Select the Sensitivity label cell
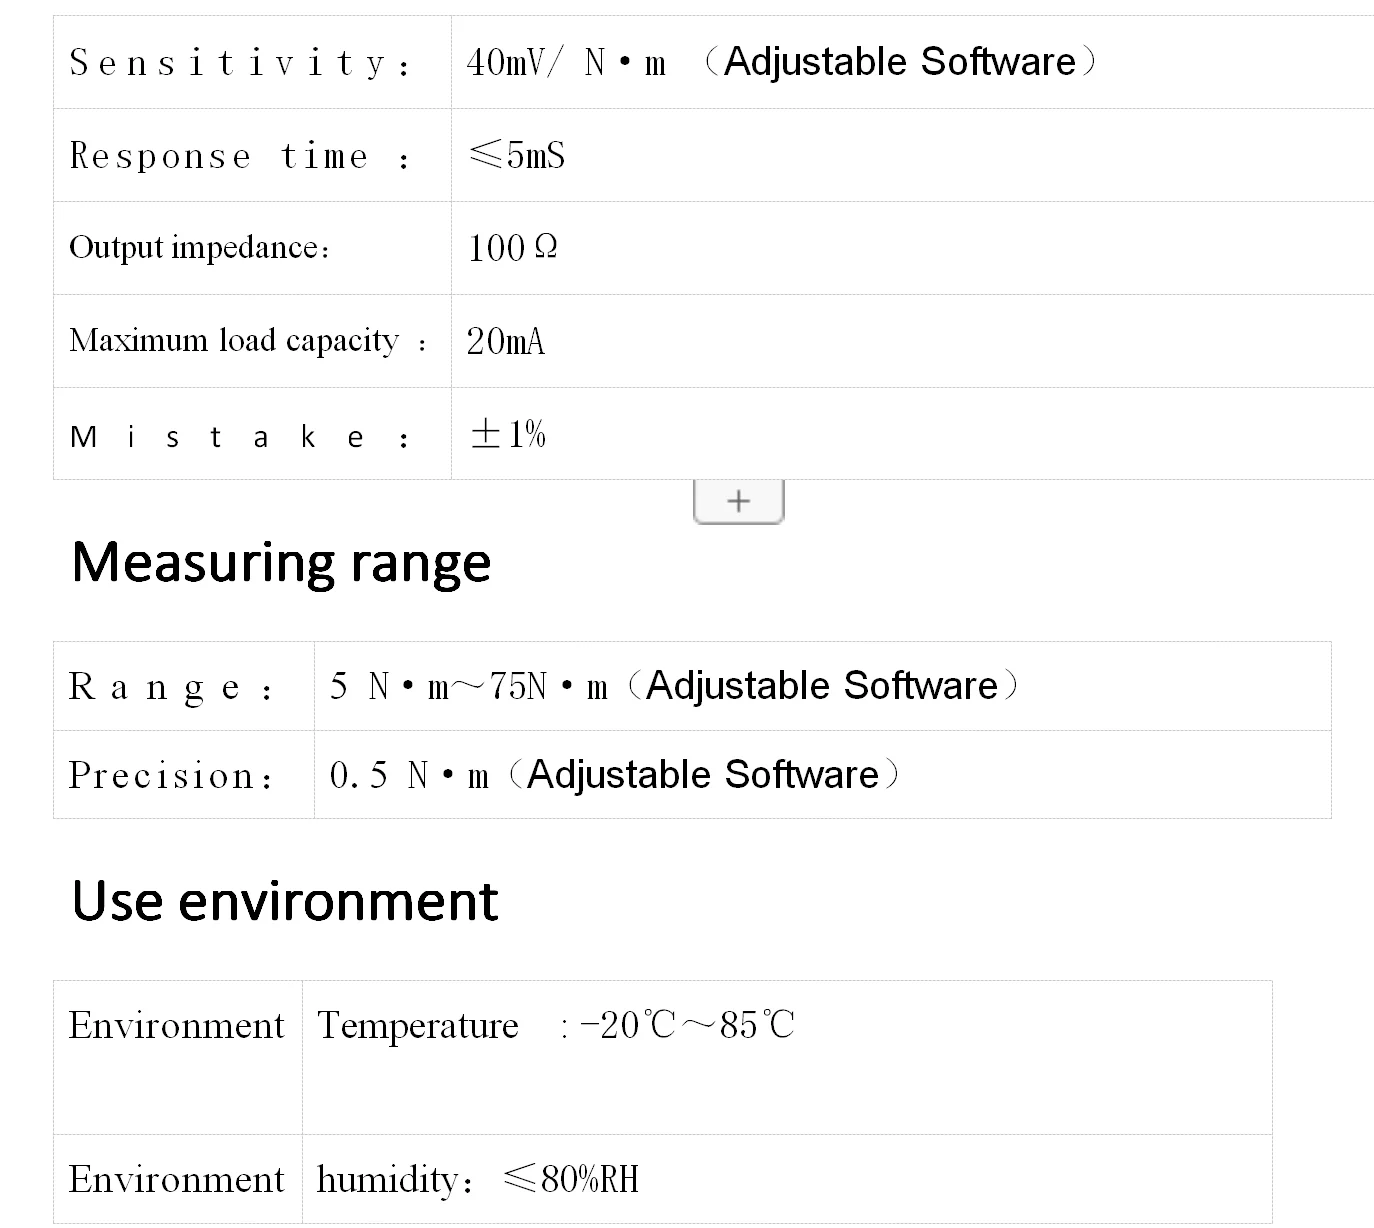1374x1228 pixels. [x=240, y=63]
